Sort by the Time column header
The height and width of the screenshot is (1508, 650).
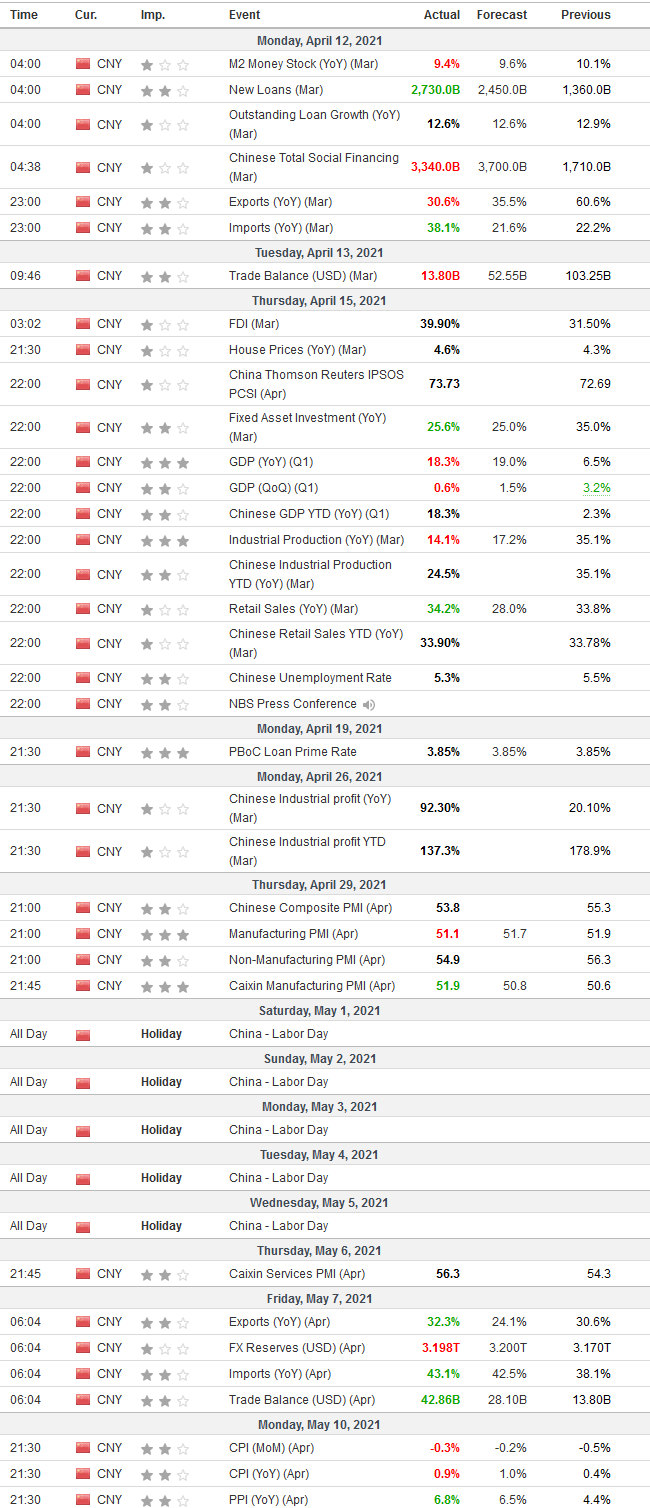(x=24, y=15)
